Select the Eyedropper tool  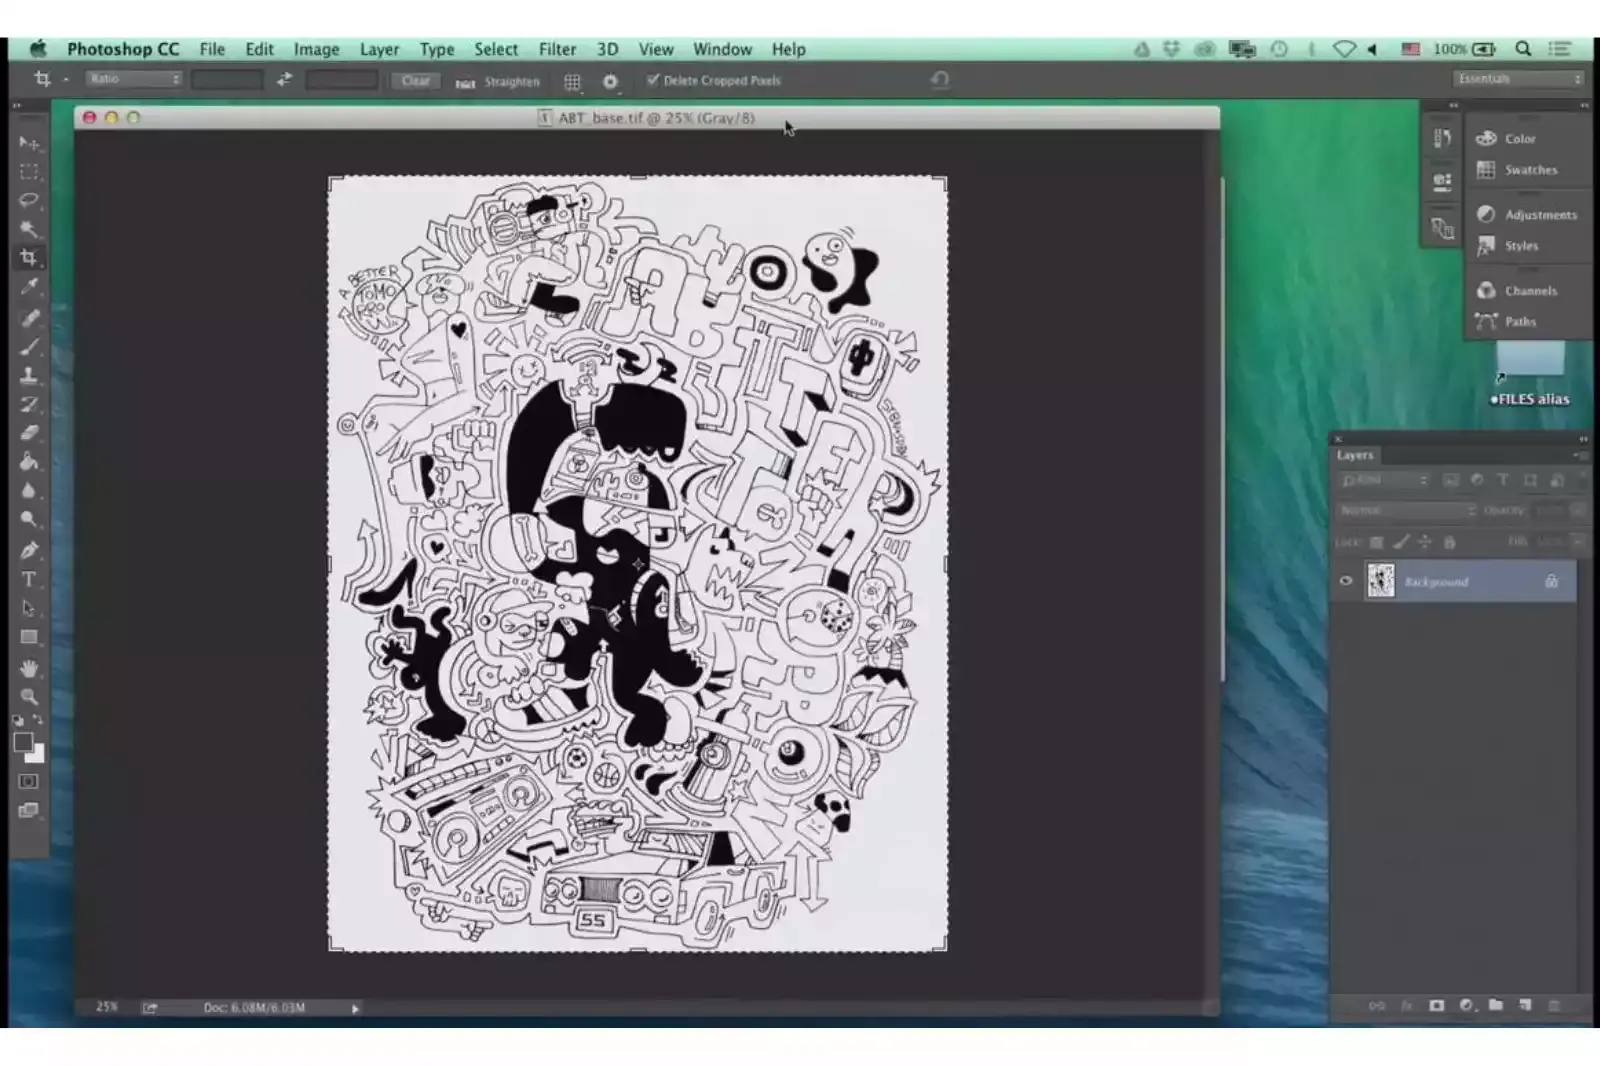click(29, 287)
